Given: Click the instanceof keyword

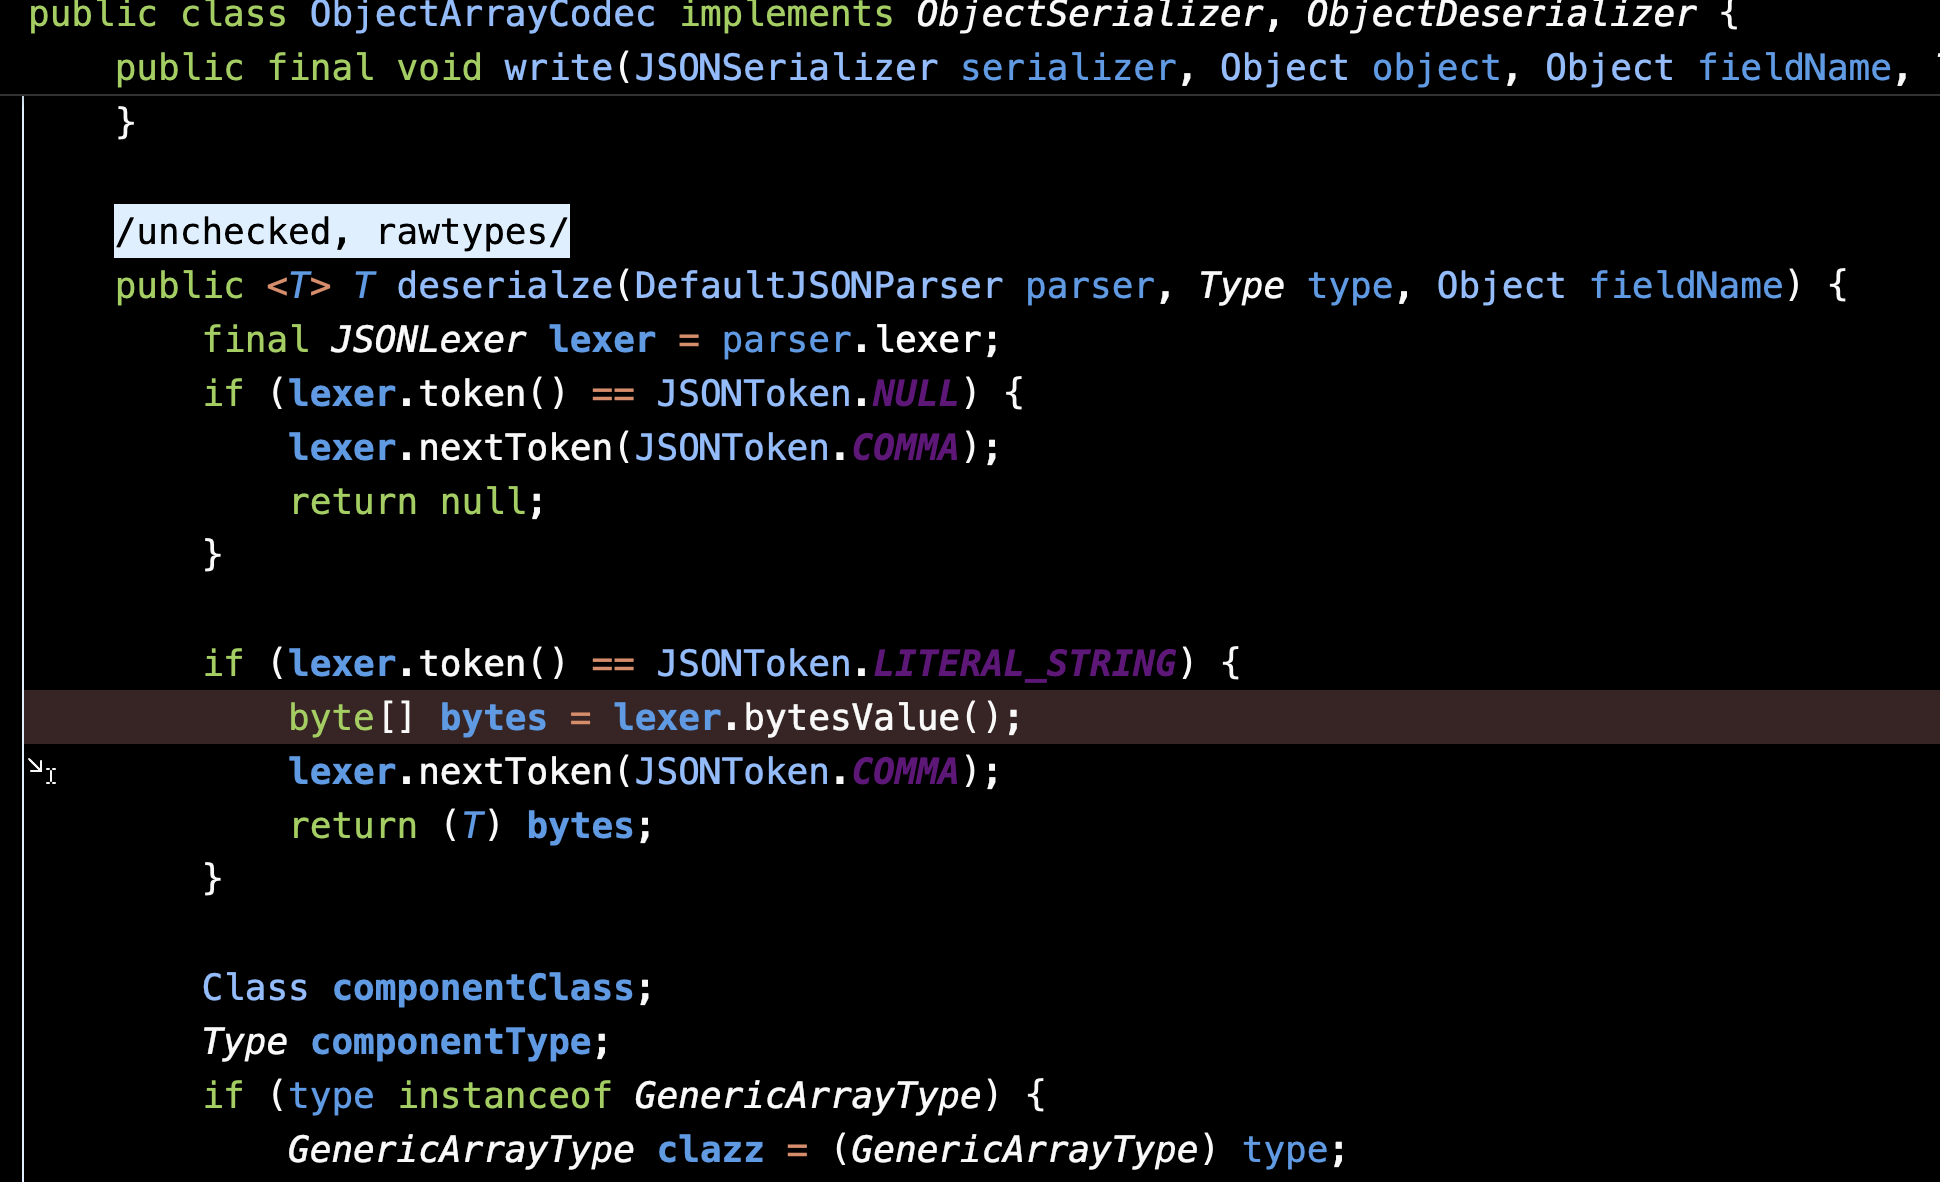Looking at the screenshot, I should point(505,1096).
